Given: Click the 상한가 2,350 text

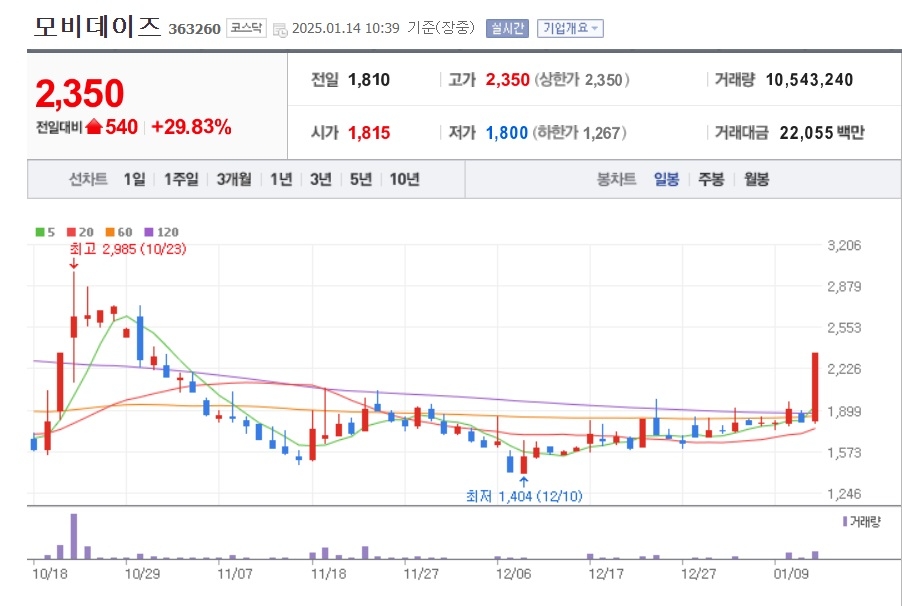Looking at the screenshot, I should pyautogui.click(x=582, y=80).
